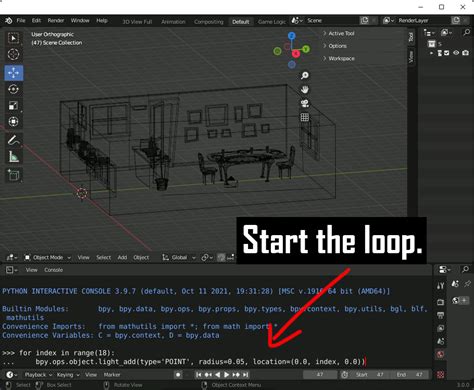Screen dimensions: 474x390
Task: Expand the Options panel
Action: 335,46
